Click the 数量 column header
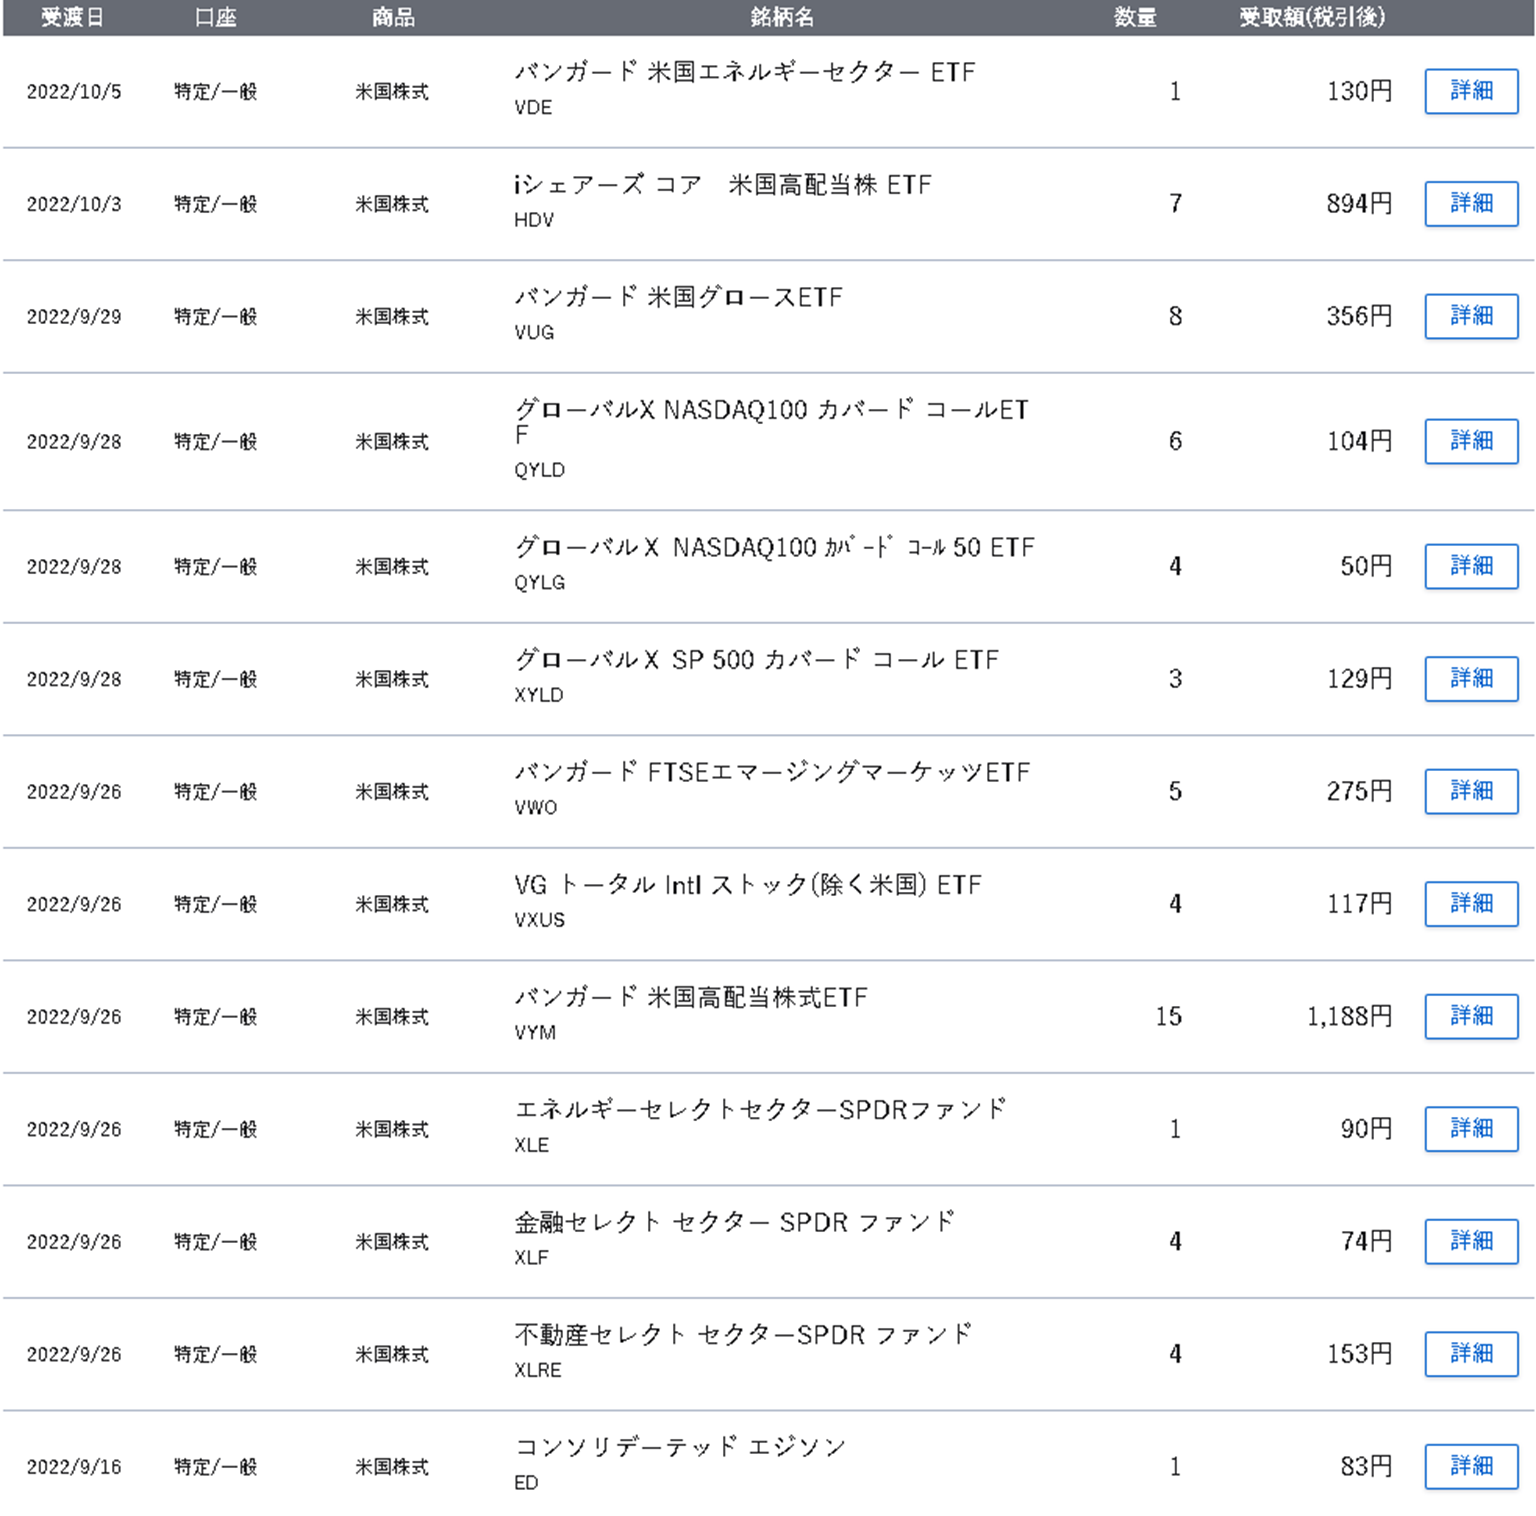1536x1516 pixels. pos(1135,17)
